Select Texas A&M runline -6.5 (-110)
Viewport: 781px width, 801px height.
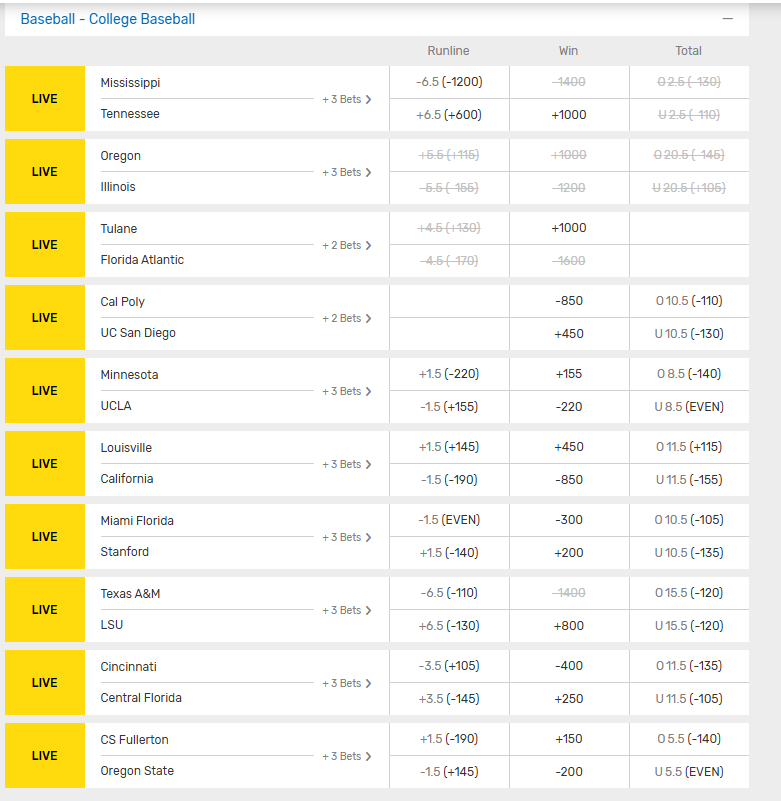[x=449, y=593]
